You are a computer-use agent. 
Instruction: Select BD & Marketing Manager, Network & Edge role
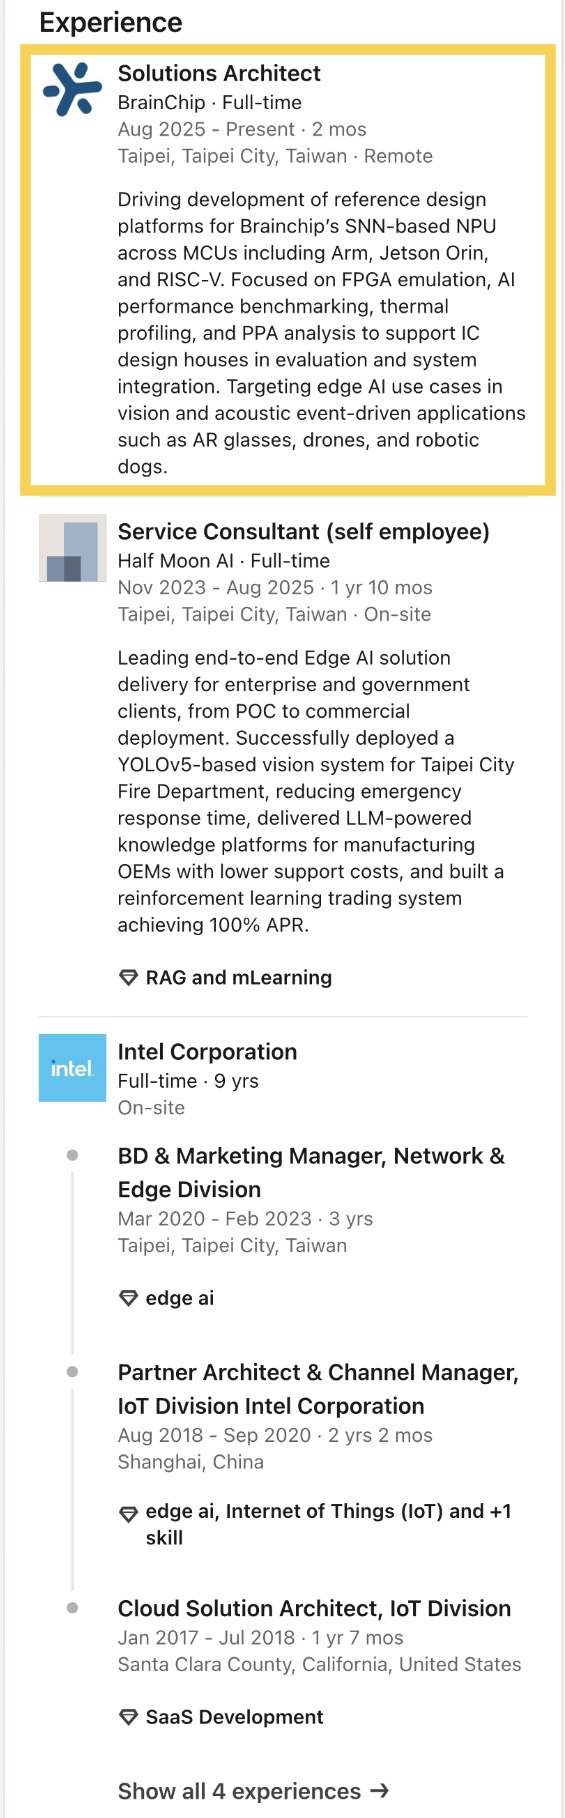click(311, 1172)
